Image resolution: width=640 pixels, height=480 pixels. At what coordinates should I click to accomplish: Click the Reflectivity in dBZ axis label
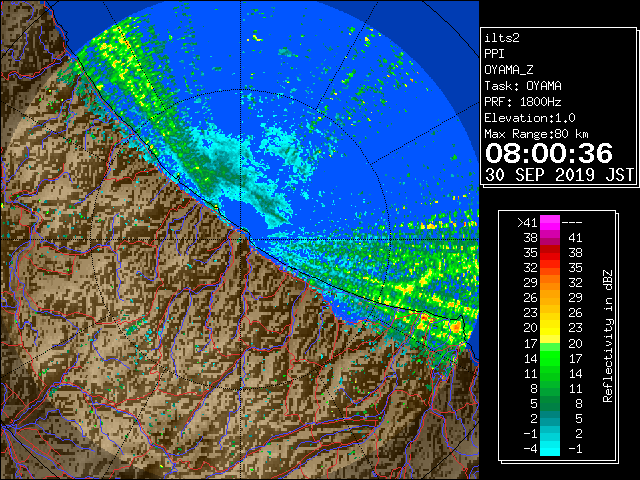click(608, 336)
